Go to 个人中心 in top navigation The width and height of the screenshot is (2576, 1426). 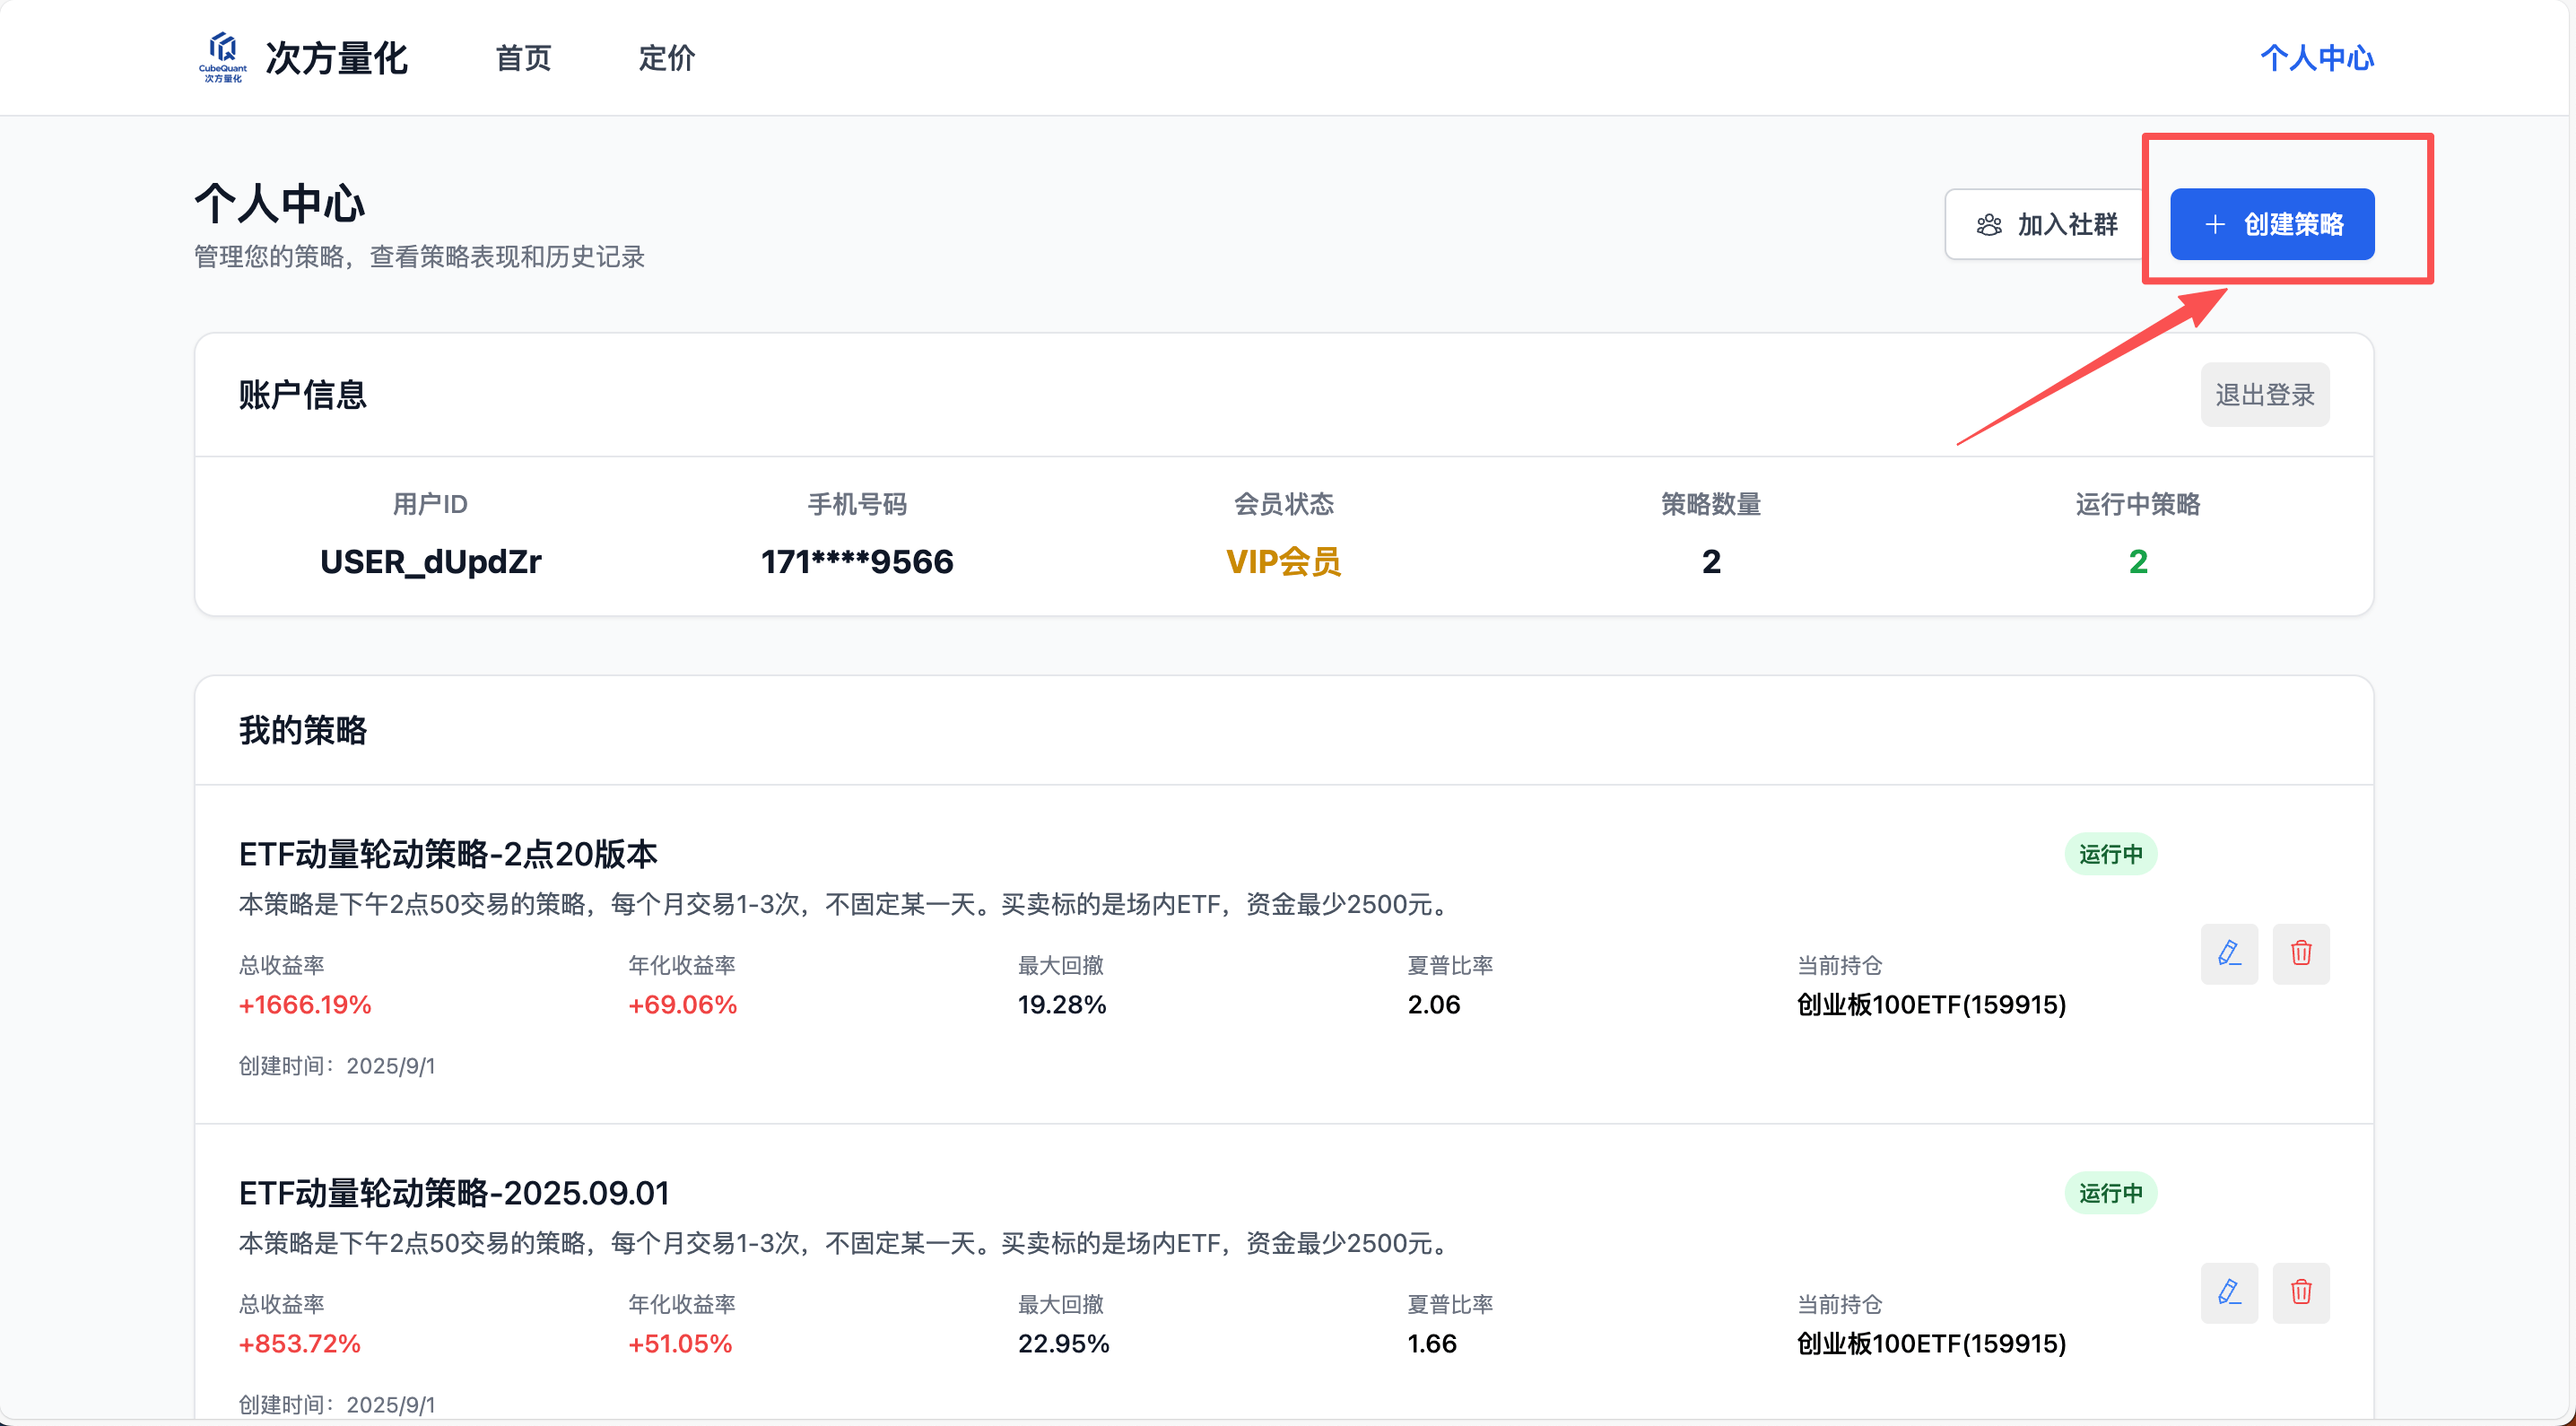pyautogui.click(x=2316, y=58)
